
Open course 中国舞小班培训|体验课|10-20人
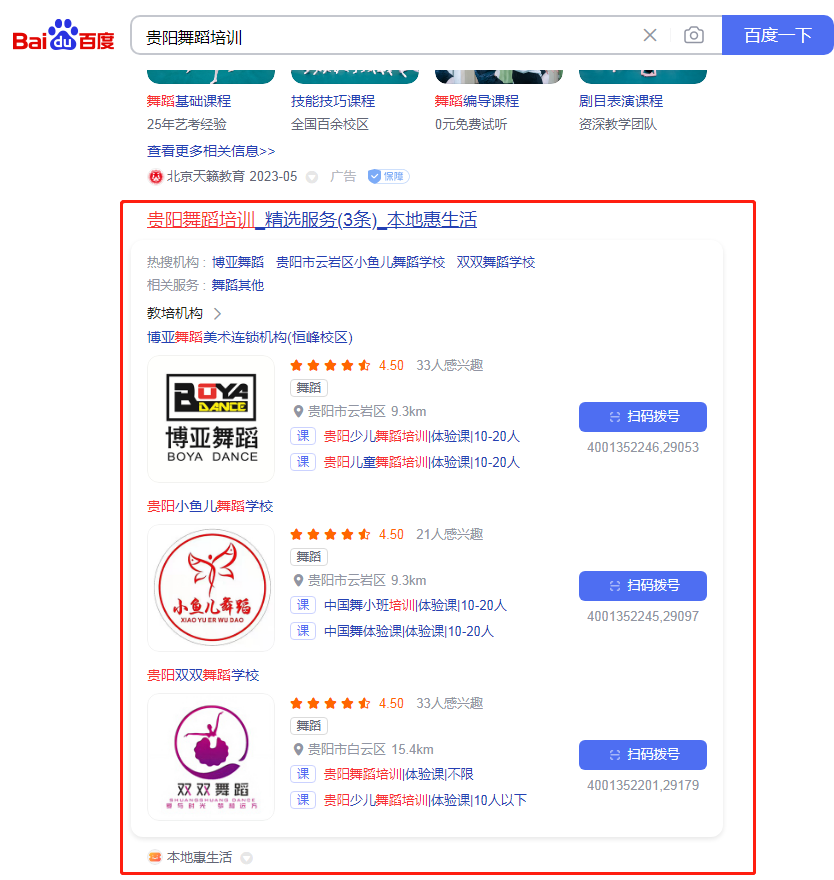[x=415, y=605]
